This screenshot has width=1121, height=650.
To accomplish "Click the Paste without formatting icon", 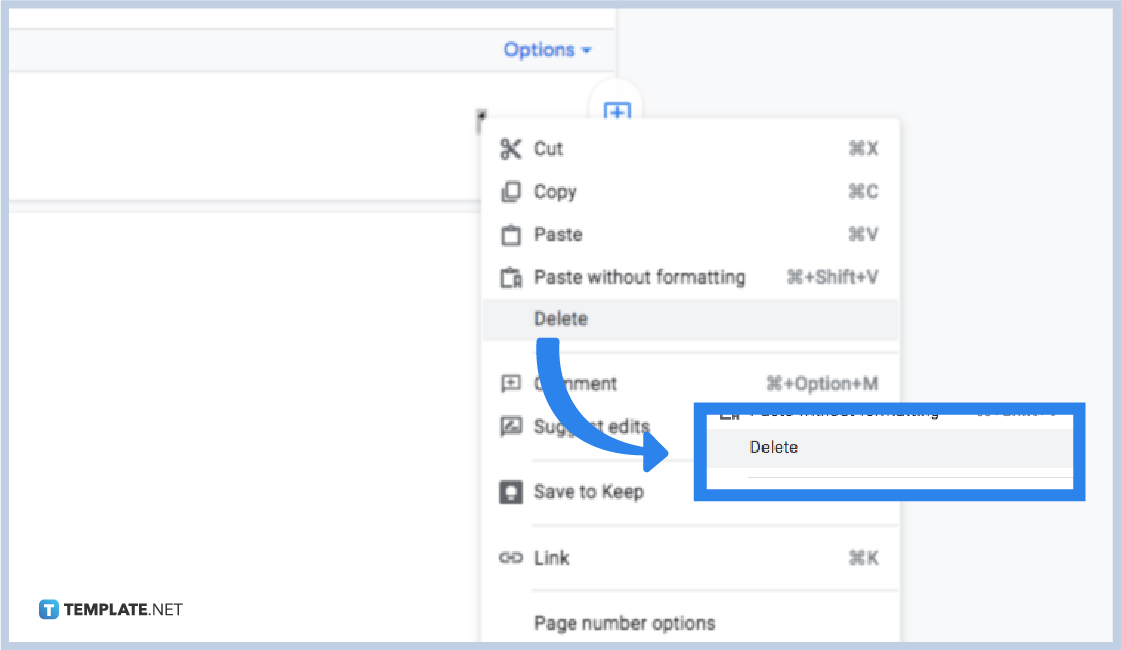I will pyautogui.click(x=510, y=277).
